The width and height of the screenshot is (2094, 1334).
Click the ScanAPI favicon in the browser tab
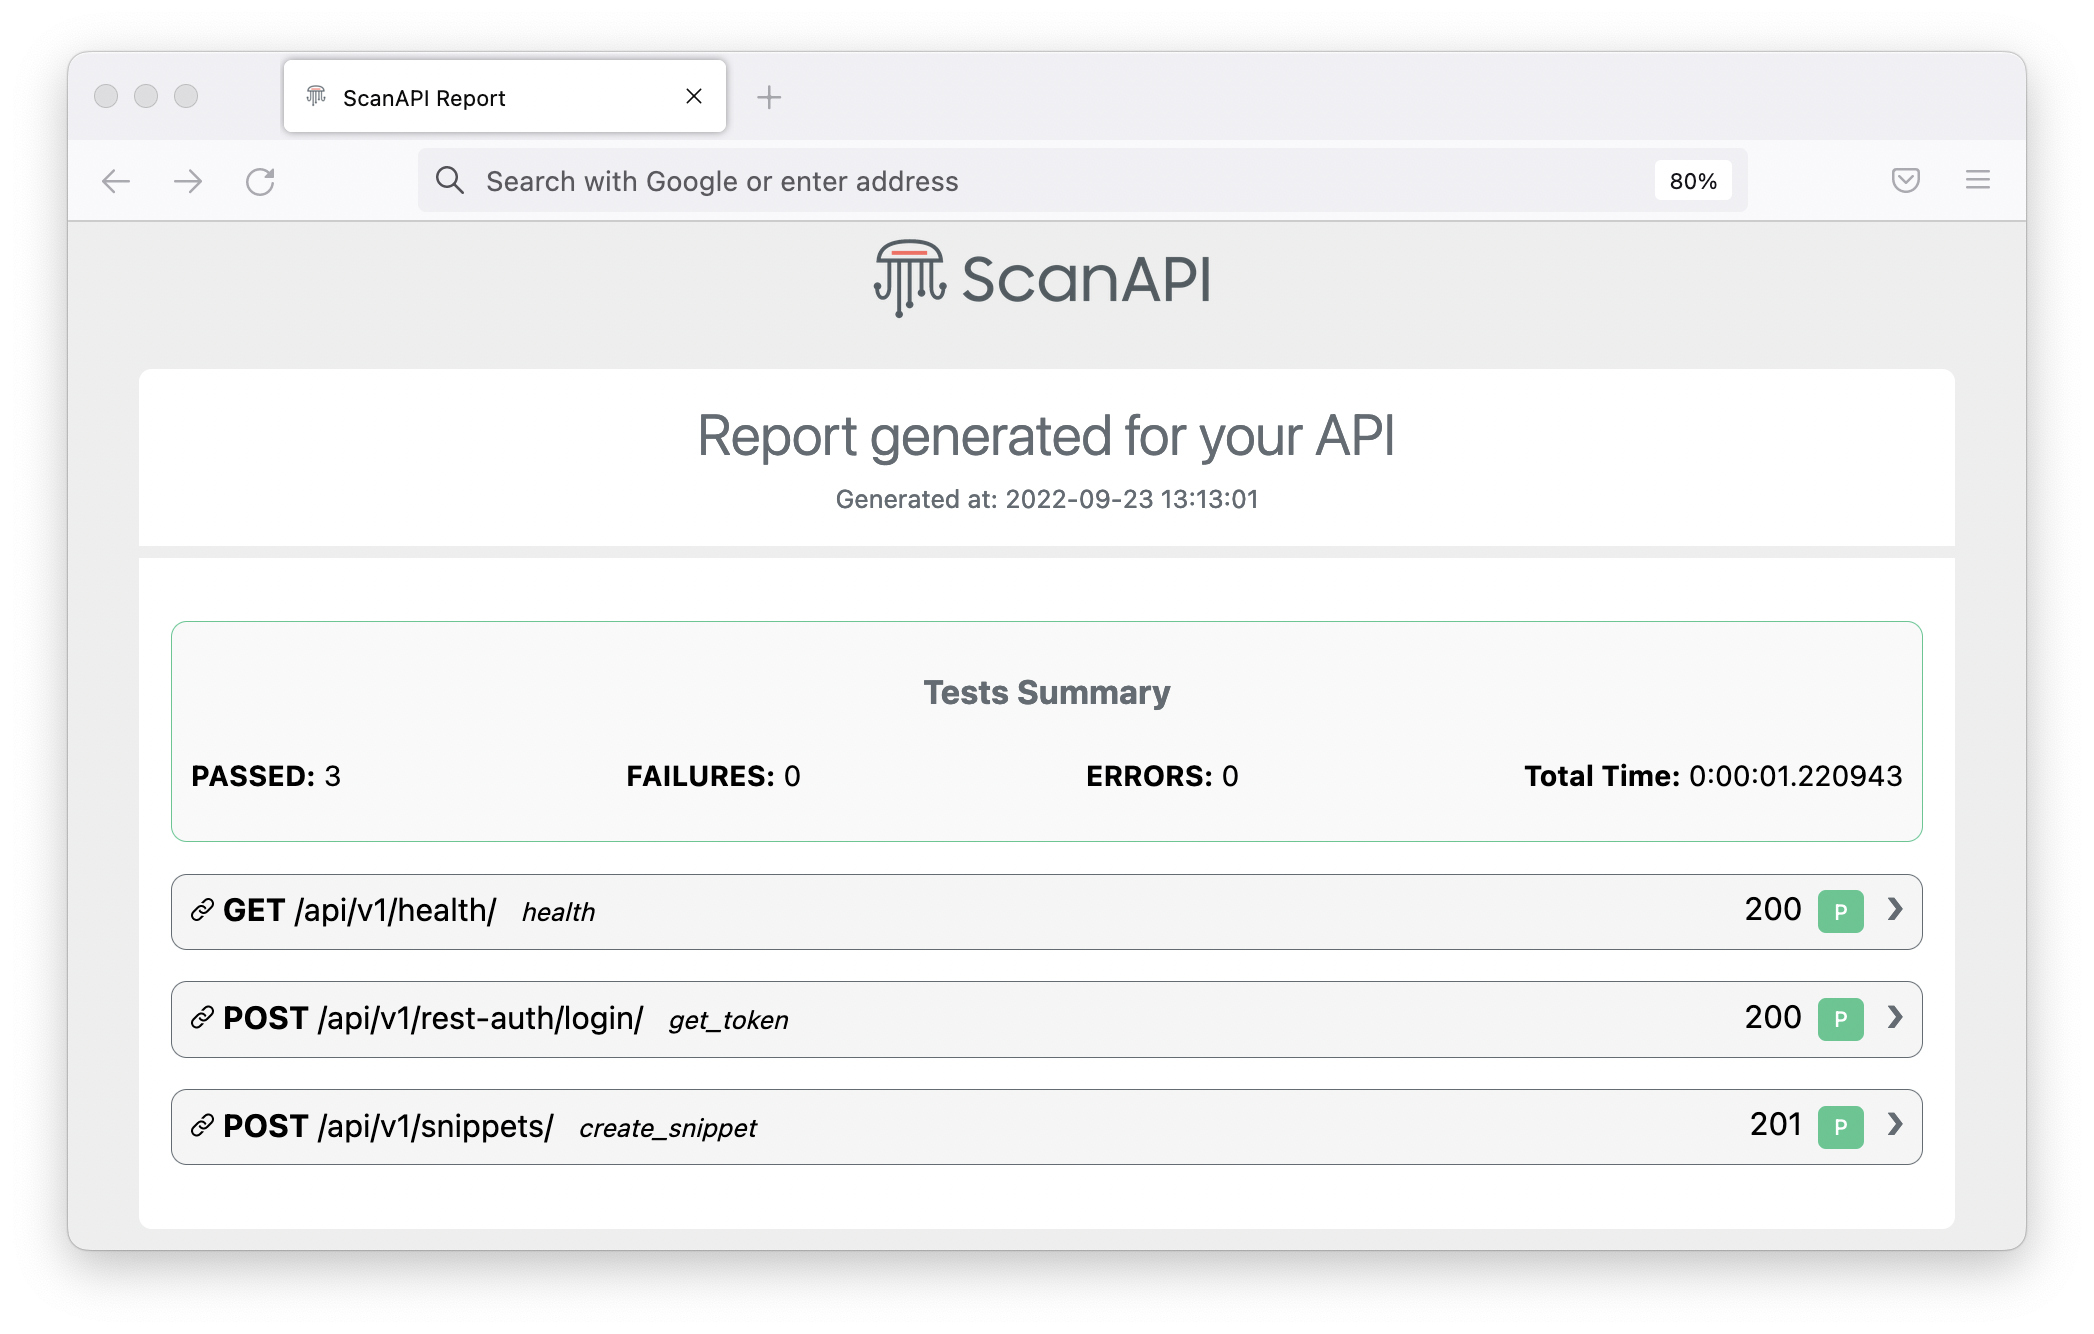pyautogui.click(x=315, y=96)
